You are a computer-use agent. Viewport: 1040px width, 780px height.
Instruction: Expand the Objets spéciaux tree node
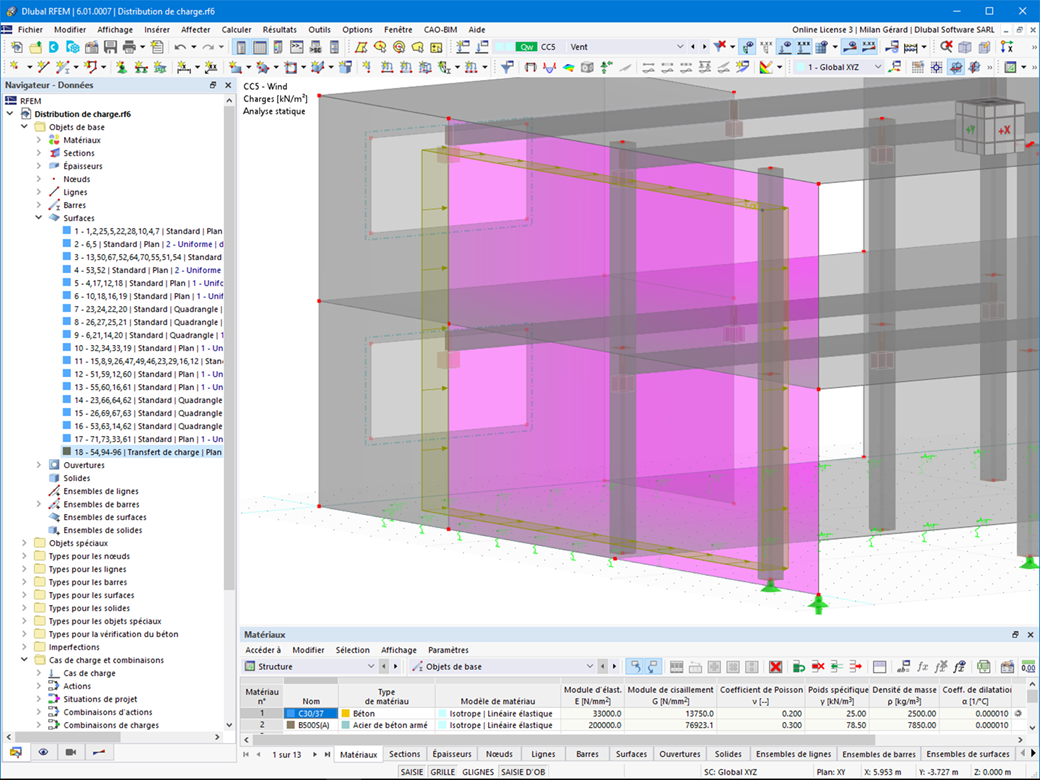pos(25,543)
